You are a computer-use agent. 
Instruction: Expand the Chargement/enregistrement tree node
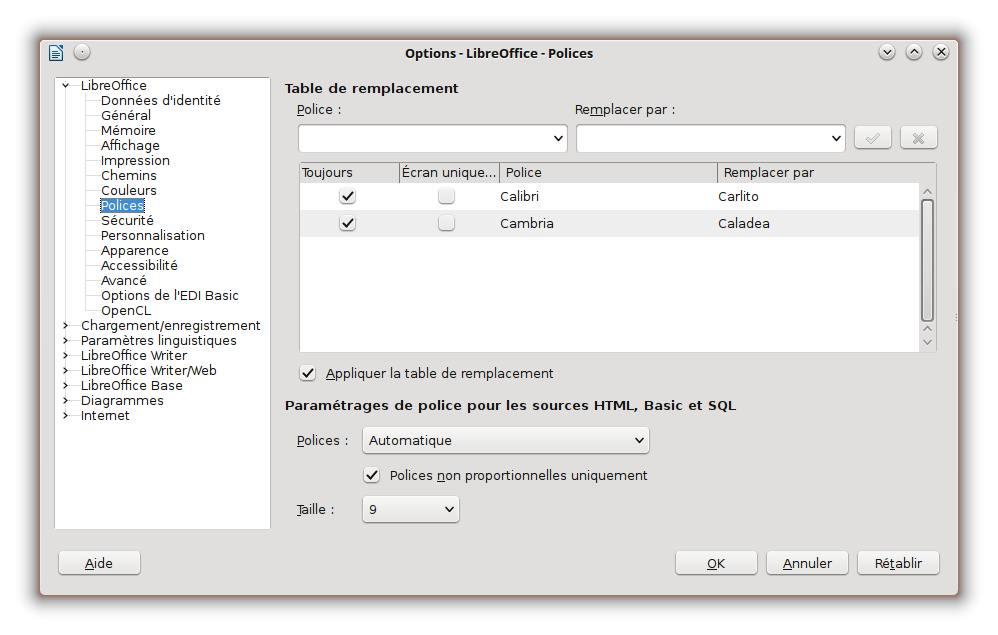click(66, 325)
